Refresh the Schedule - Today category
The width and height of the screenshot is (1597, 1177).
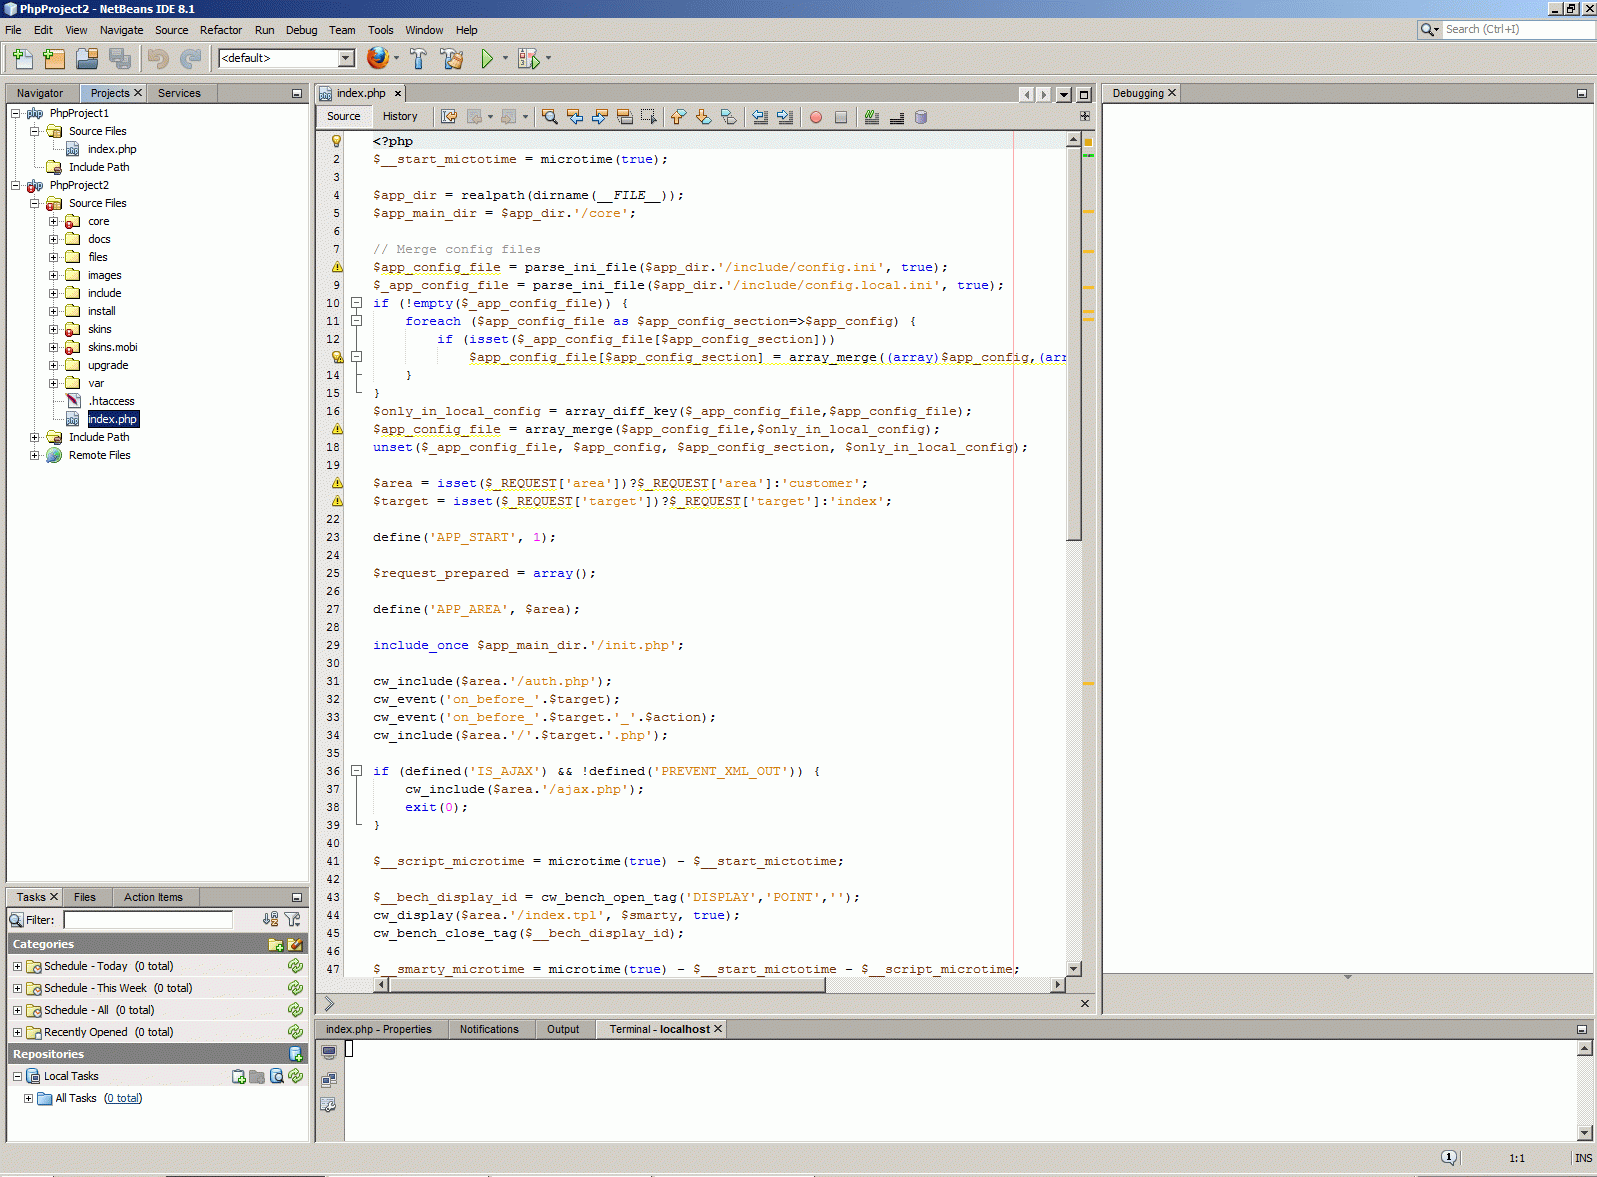coord(295,966)
